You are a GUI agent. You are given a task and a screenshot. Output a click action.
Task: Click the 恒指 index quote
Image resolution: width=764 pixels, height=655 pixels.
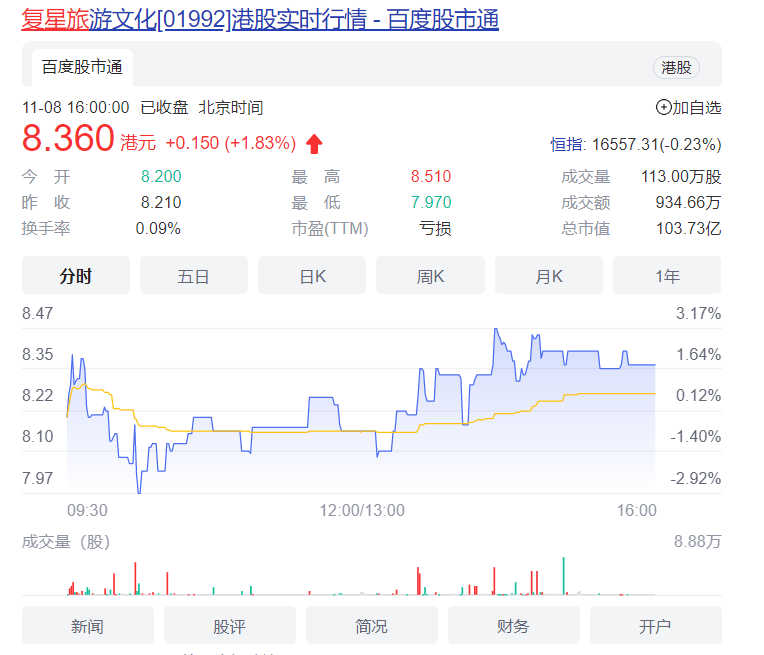(x=635, y=144)
